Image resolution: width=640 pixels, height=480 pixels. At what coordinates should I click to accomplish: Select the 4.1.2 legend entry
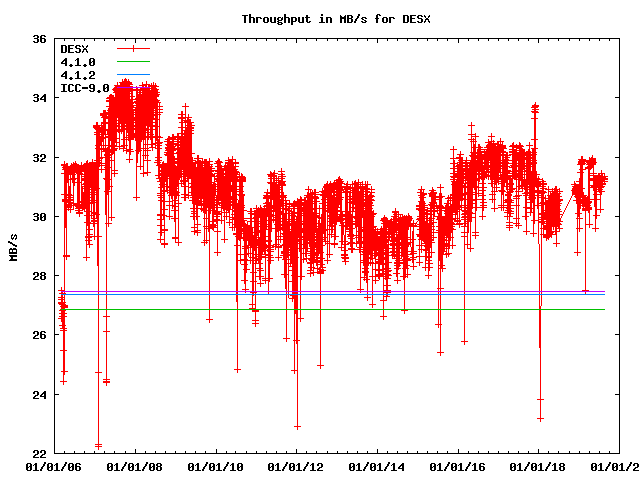(x=78, y=75)
